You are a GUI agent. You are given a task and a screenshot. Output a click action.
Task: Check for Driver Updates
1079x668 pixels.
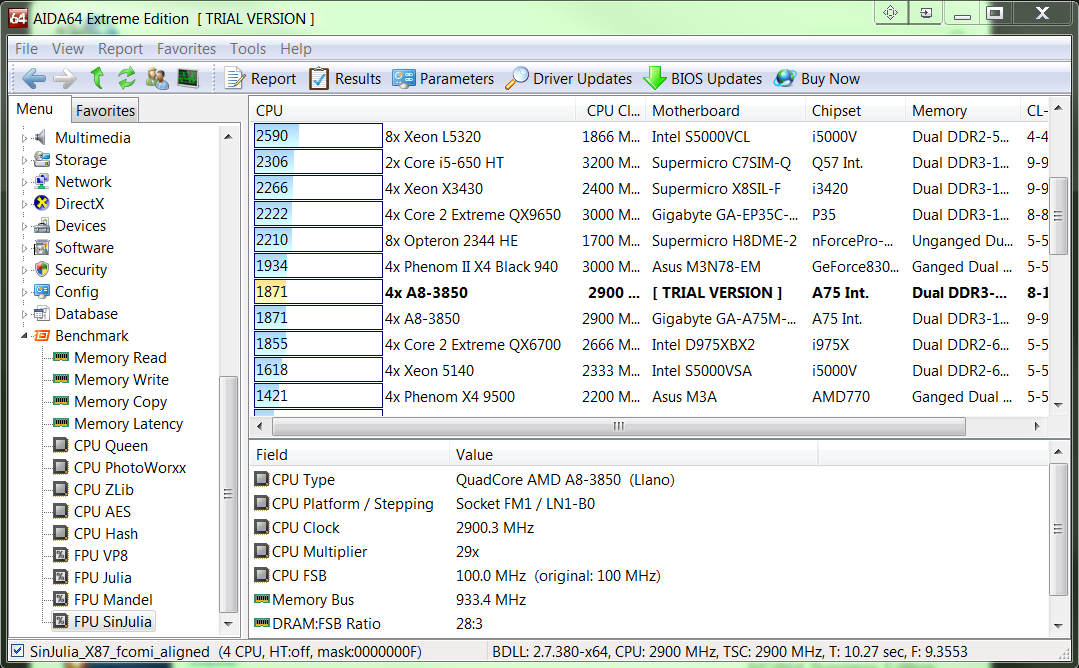[x=568, y=78]
